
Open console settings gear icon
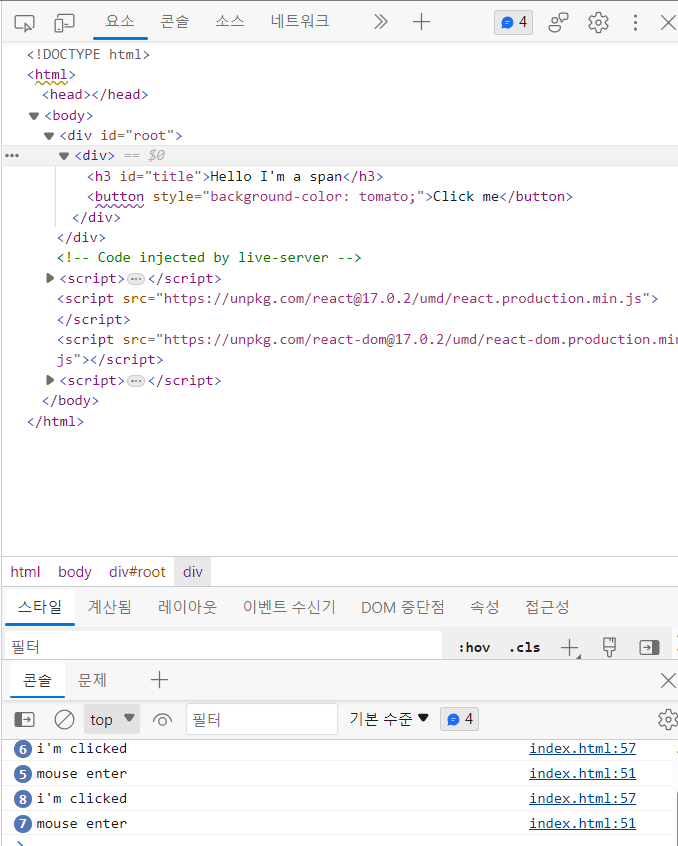(x=668, y=719)
